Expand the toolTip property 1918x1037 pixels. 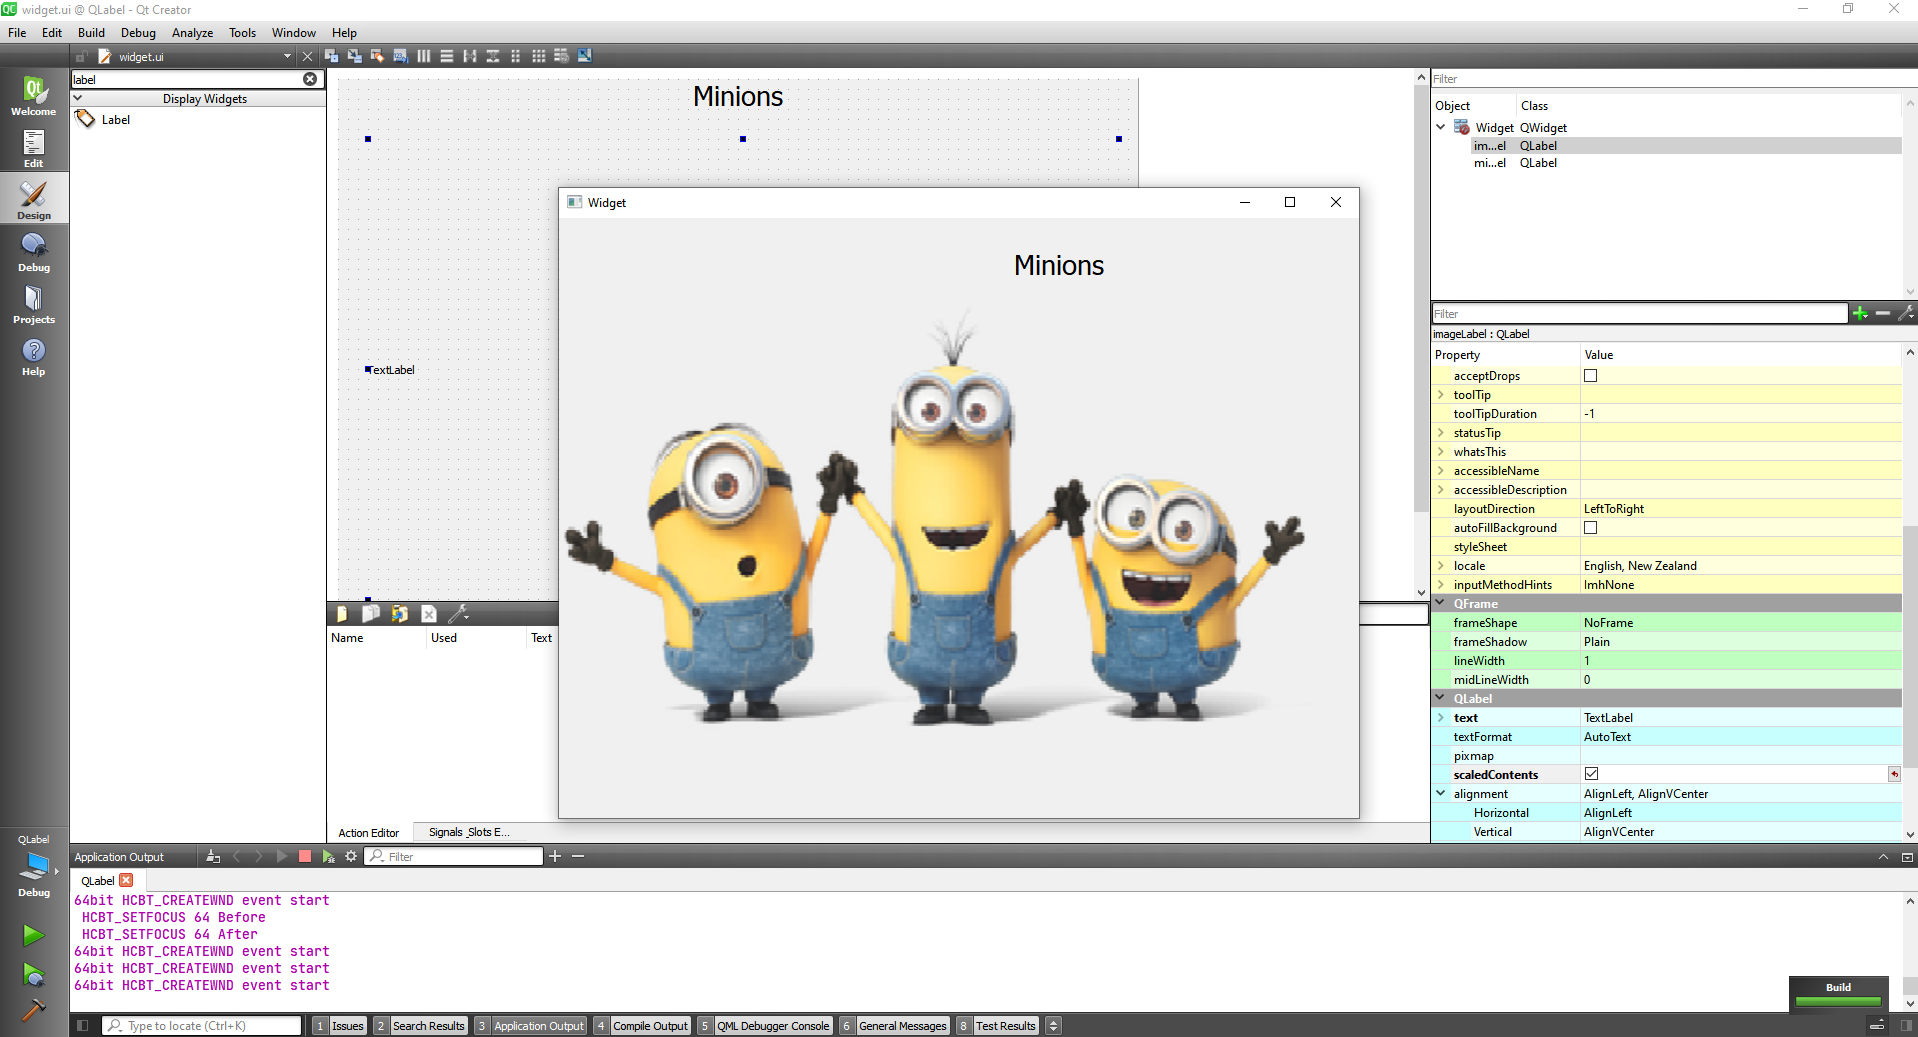pyautogui.click(x=1441, y=395)
